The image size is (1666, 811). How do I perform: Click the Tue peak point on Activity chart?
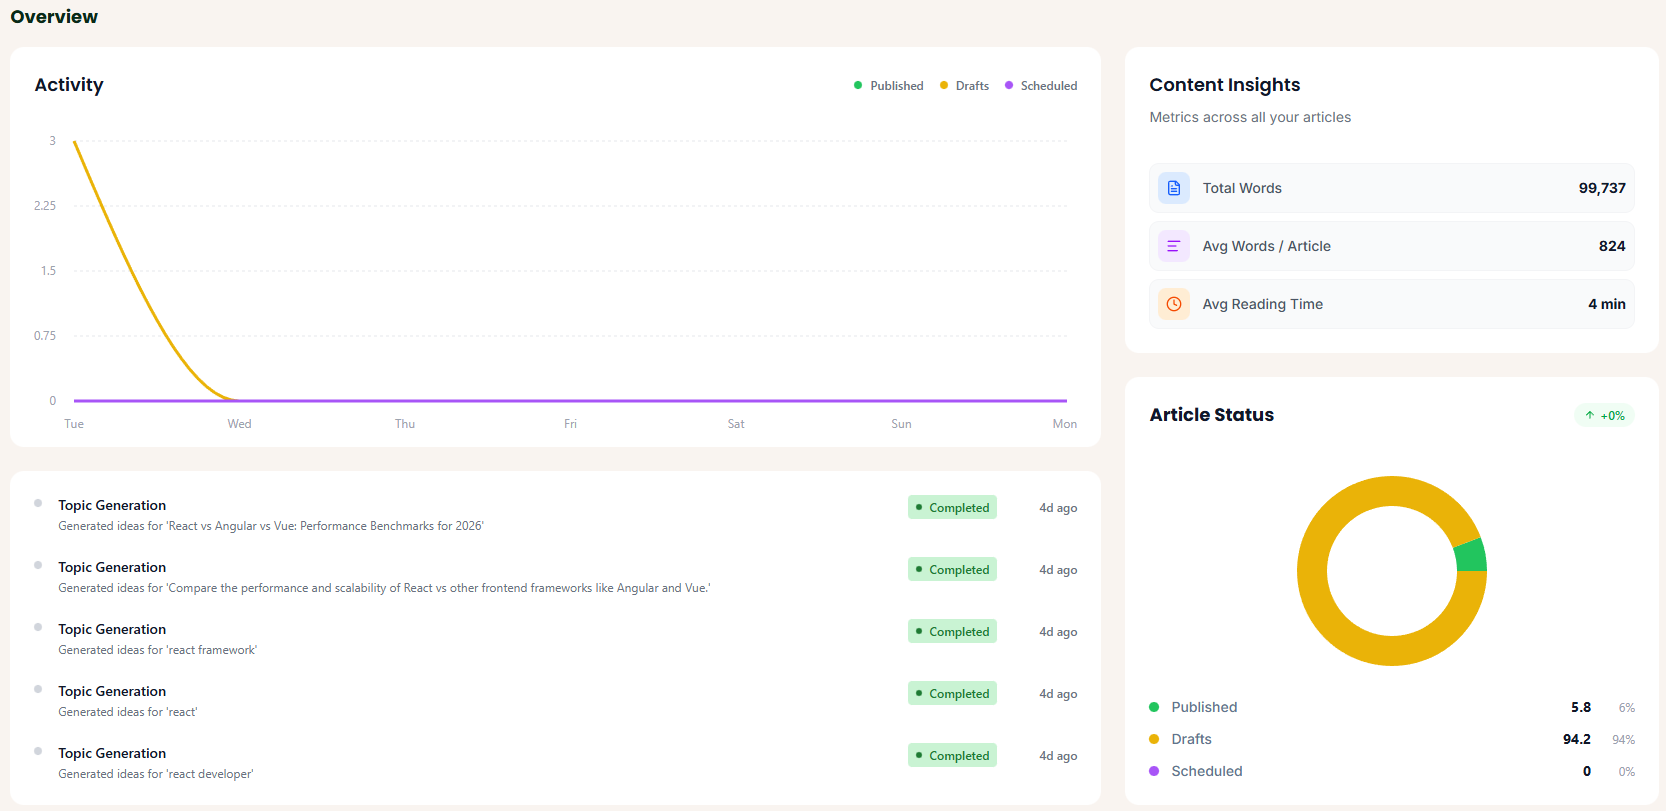(x=75, y=142)
